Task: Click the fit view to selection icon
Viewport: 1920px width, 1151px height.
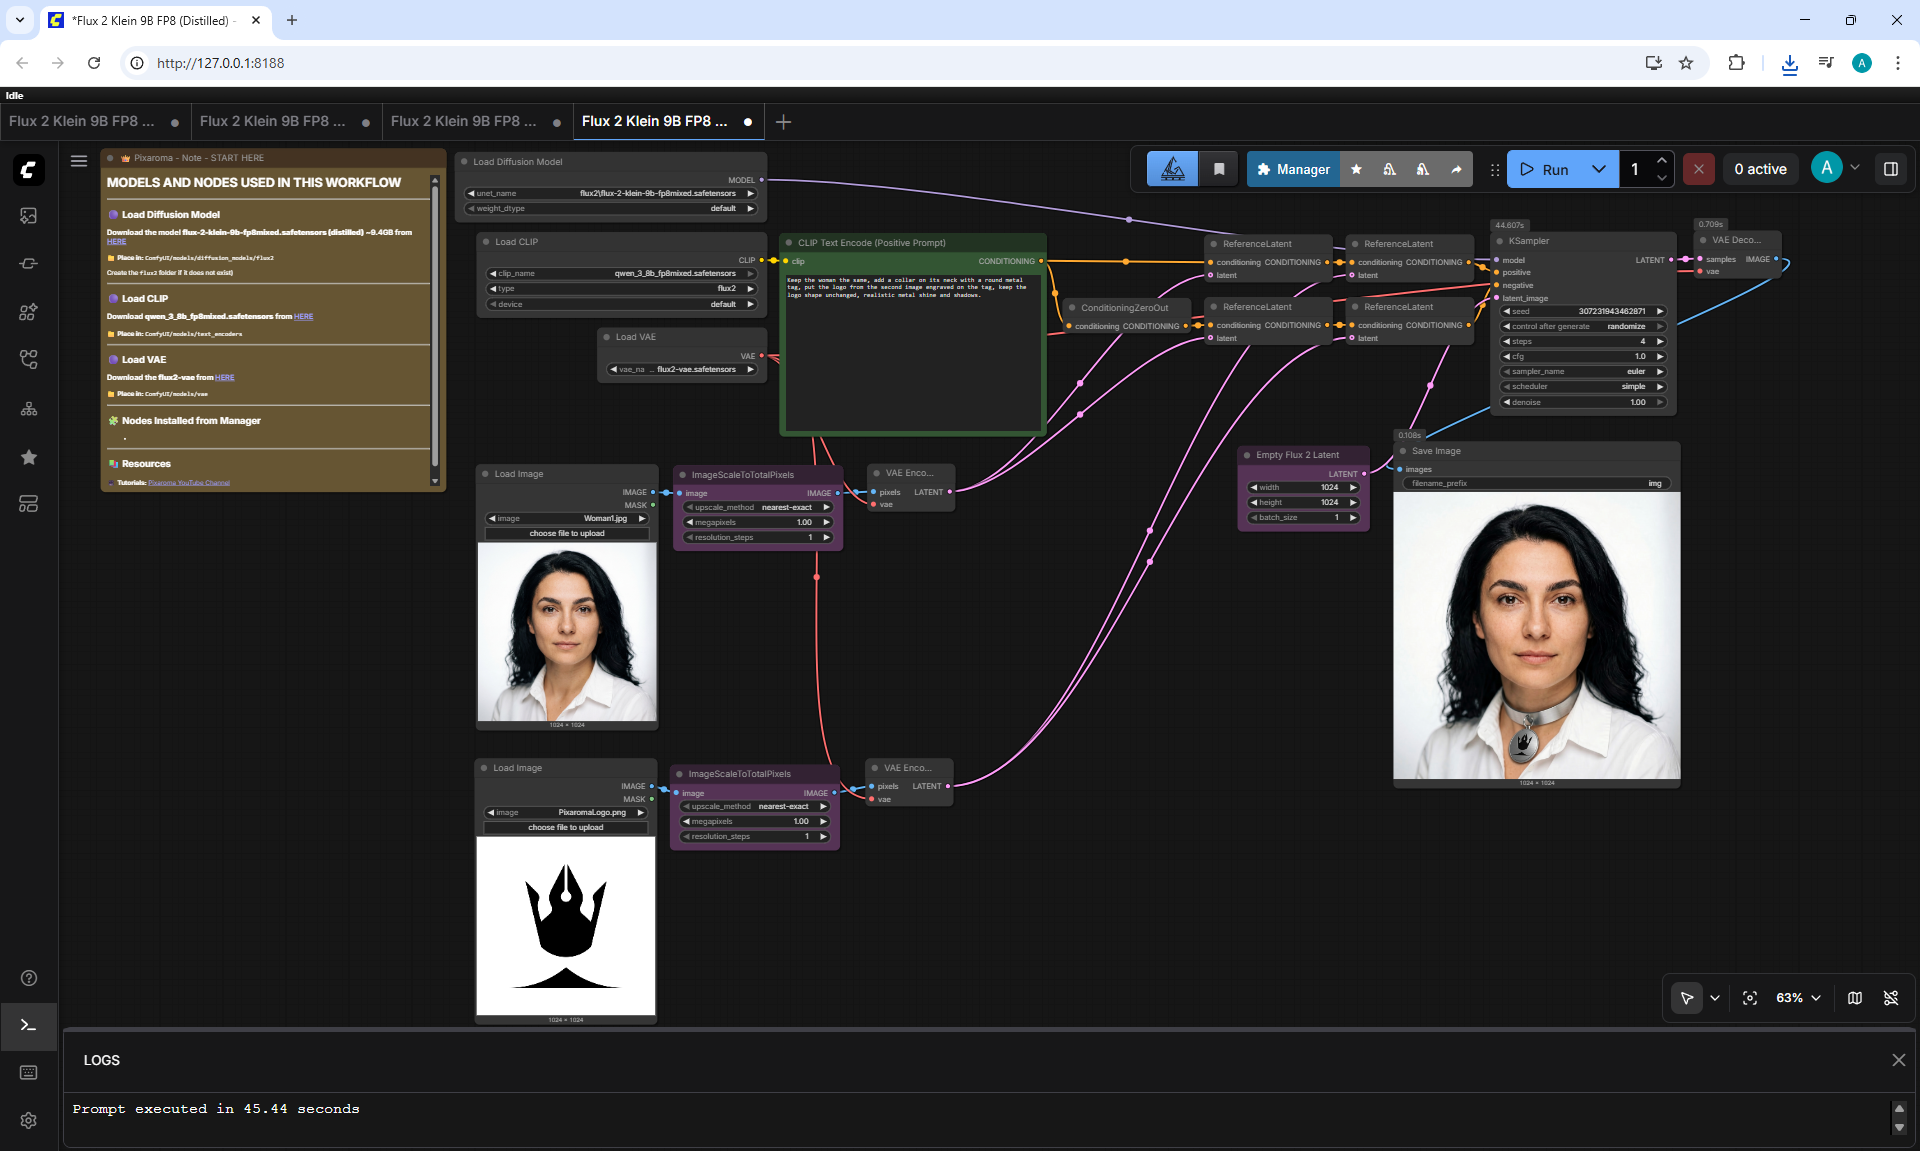Action: 1750,998
